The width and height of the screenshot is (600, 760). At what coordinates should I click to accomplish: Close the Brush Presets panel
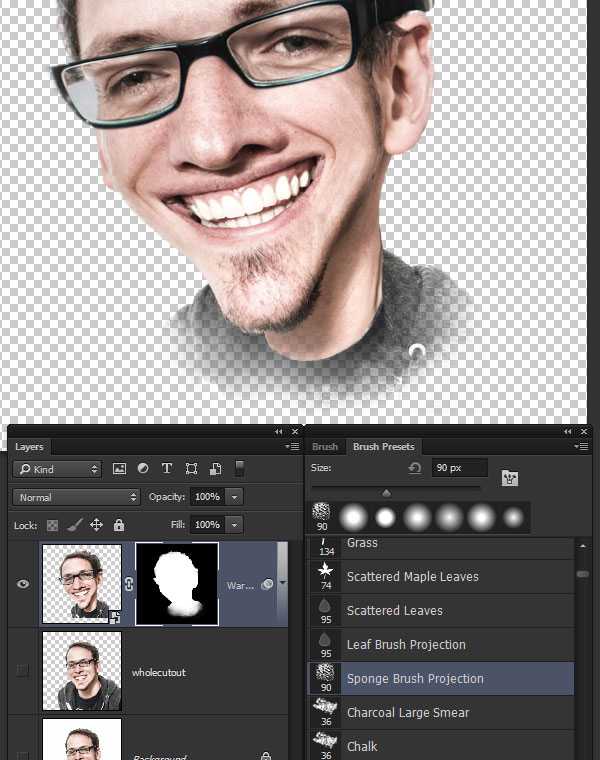tap(584, 431)
